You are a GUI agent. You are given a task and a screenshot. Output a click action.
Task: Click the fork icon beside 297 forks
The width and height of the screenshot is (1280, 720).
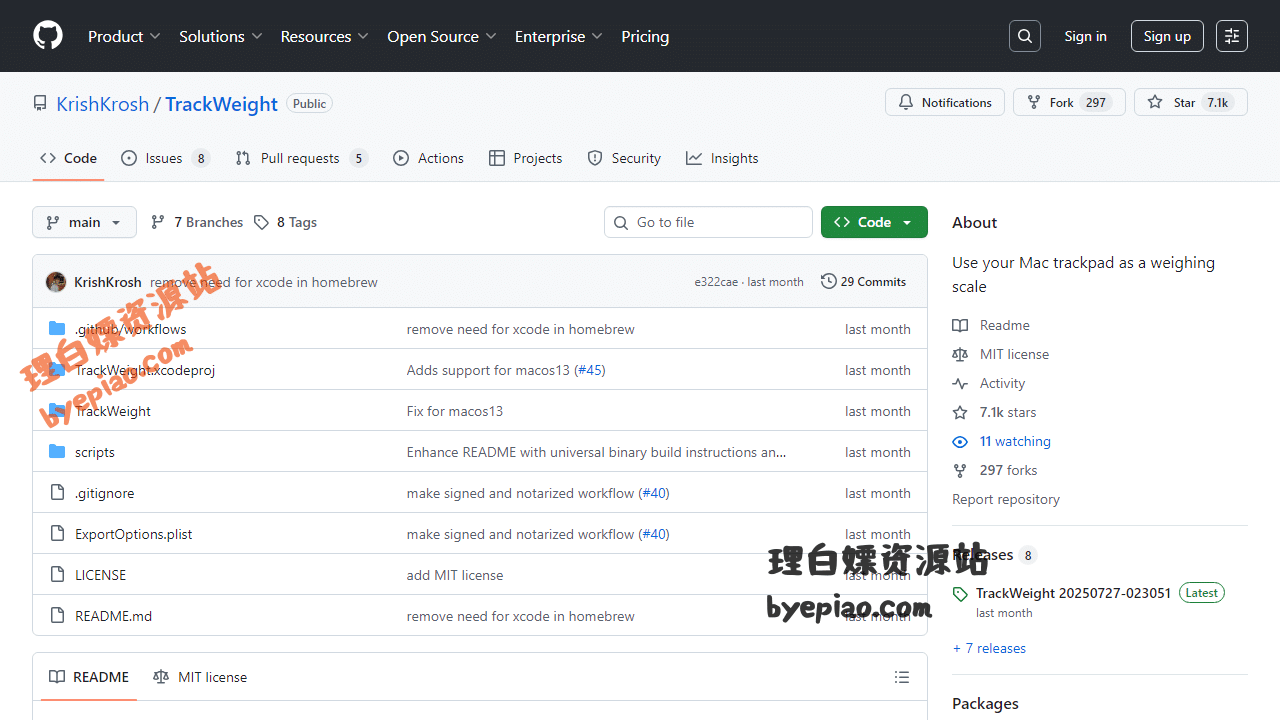[960, 470]
